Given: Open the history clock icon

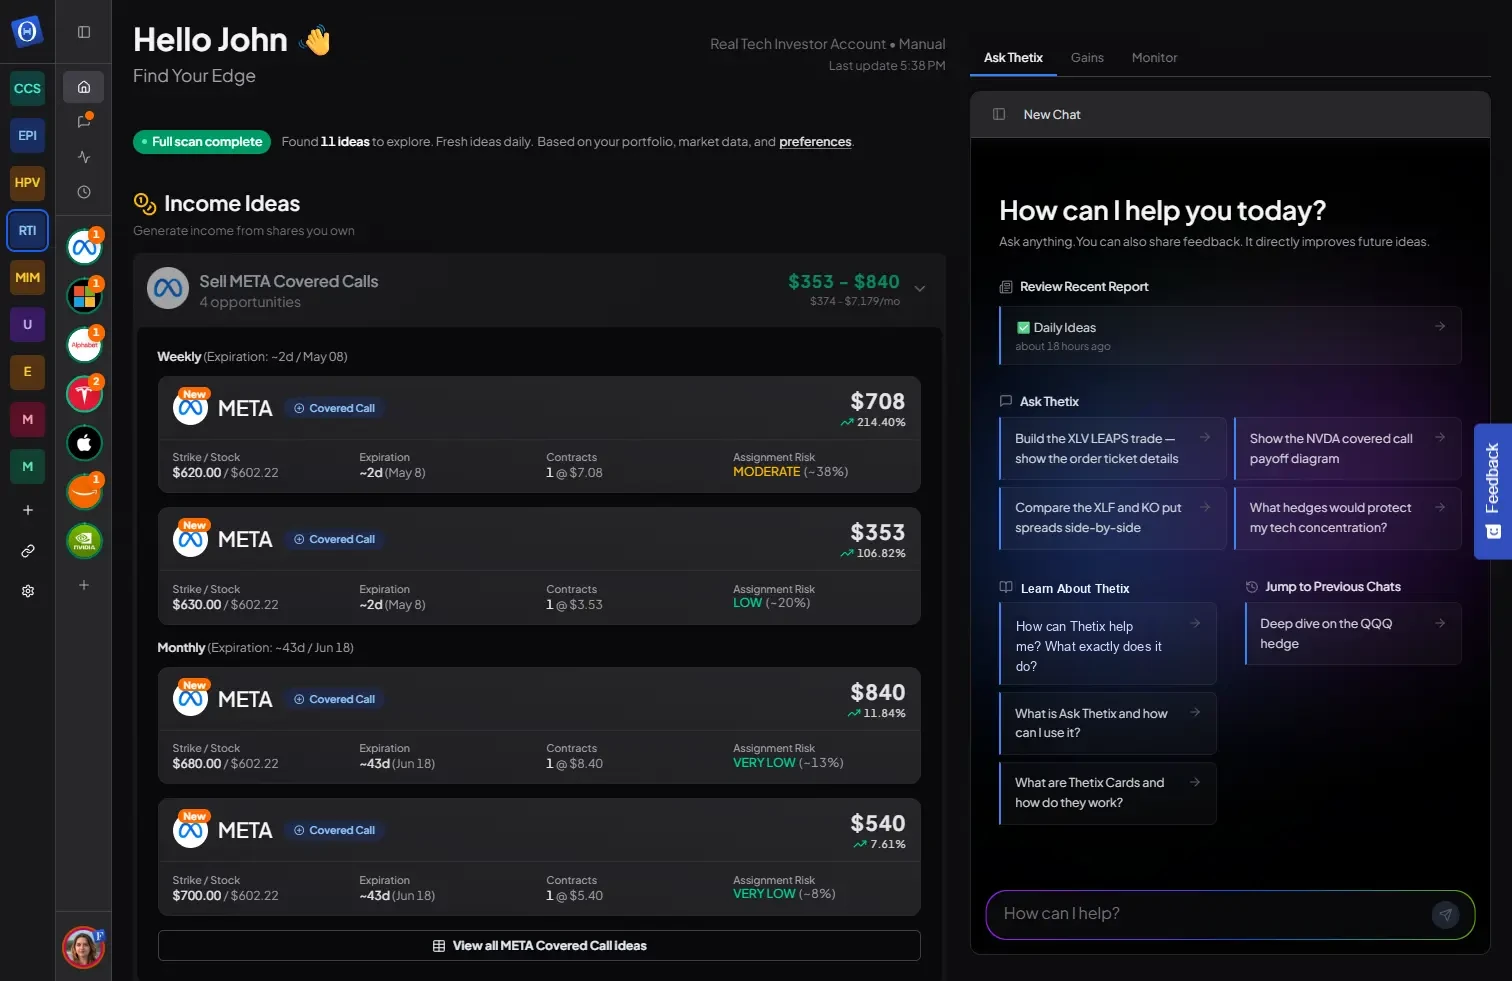Looking at the screenshot, I should (x=84, y=192).
